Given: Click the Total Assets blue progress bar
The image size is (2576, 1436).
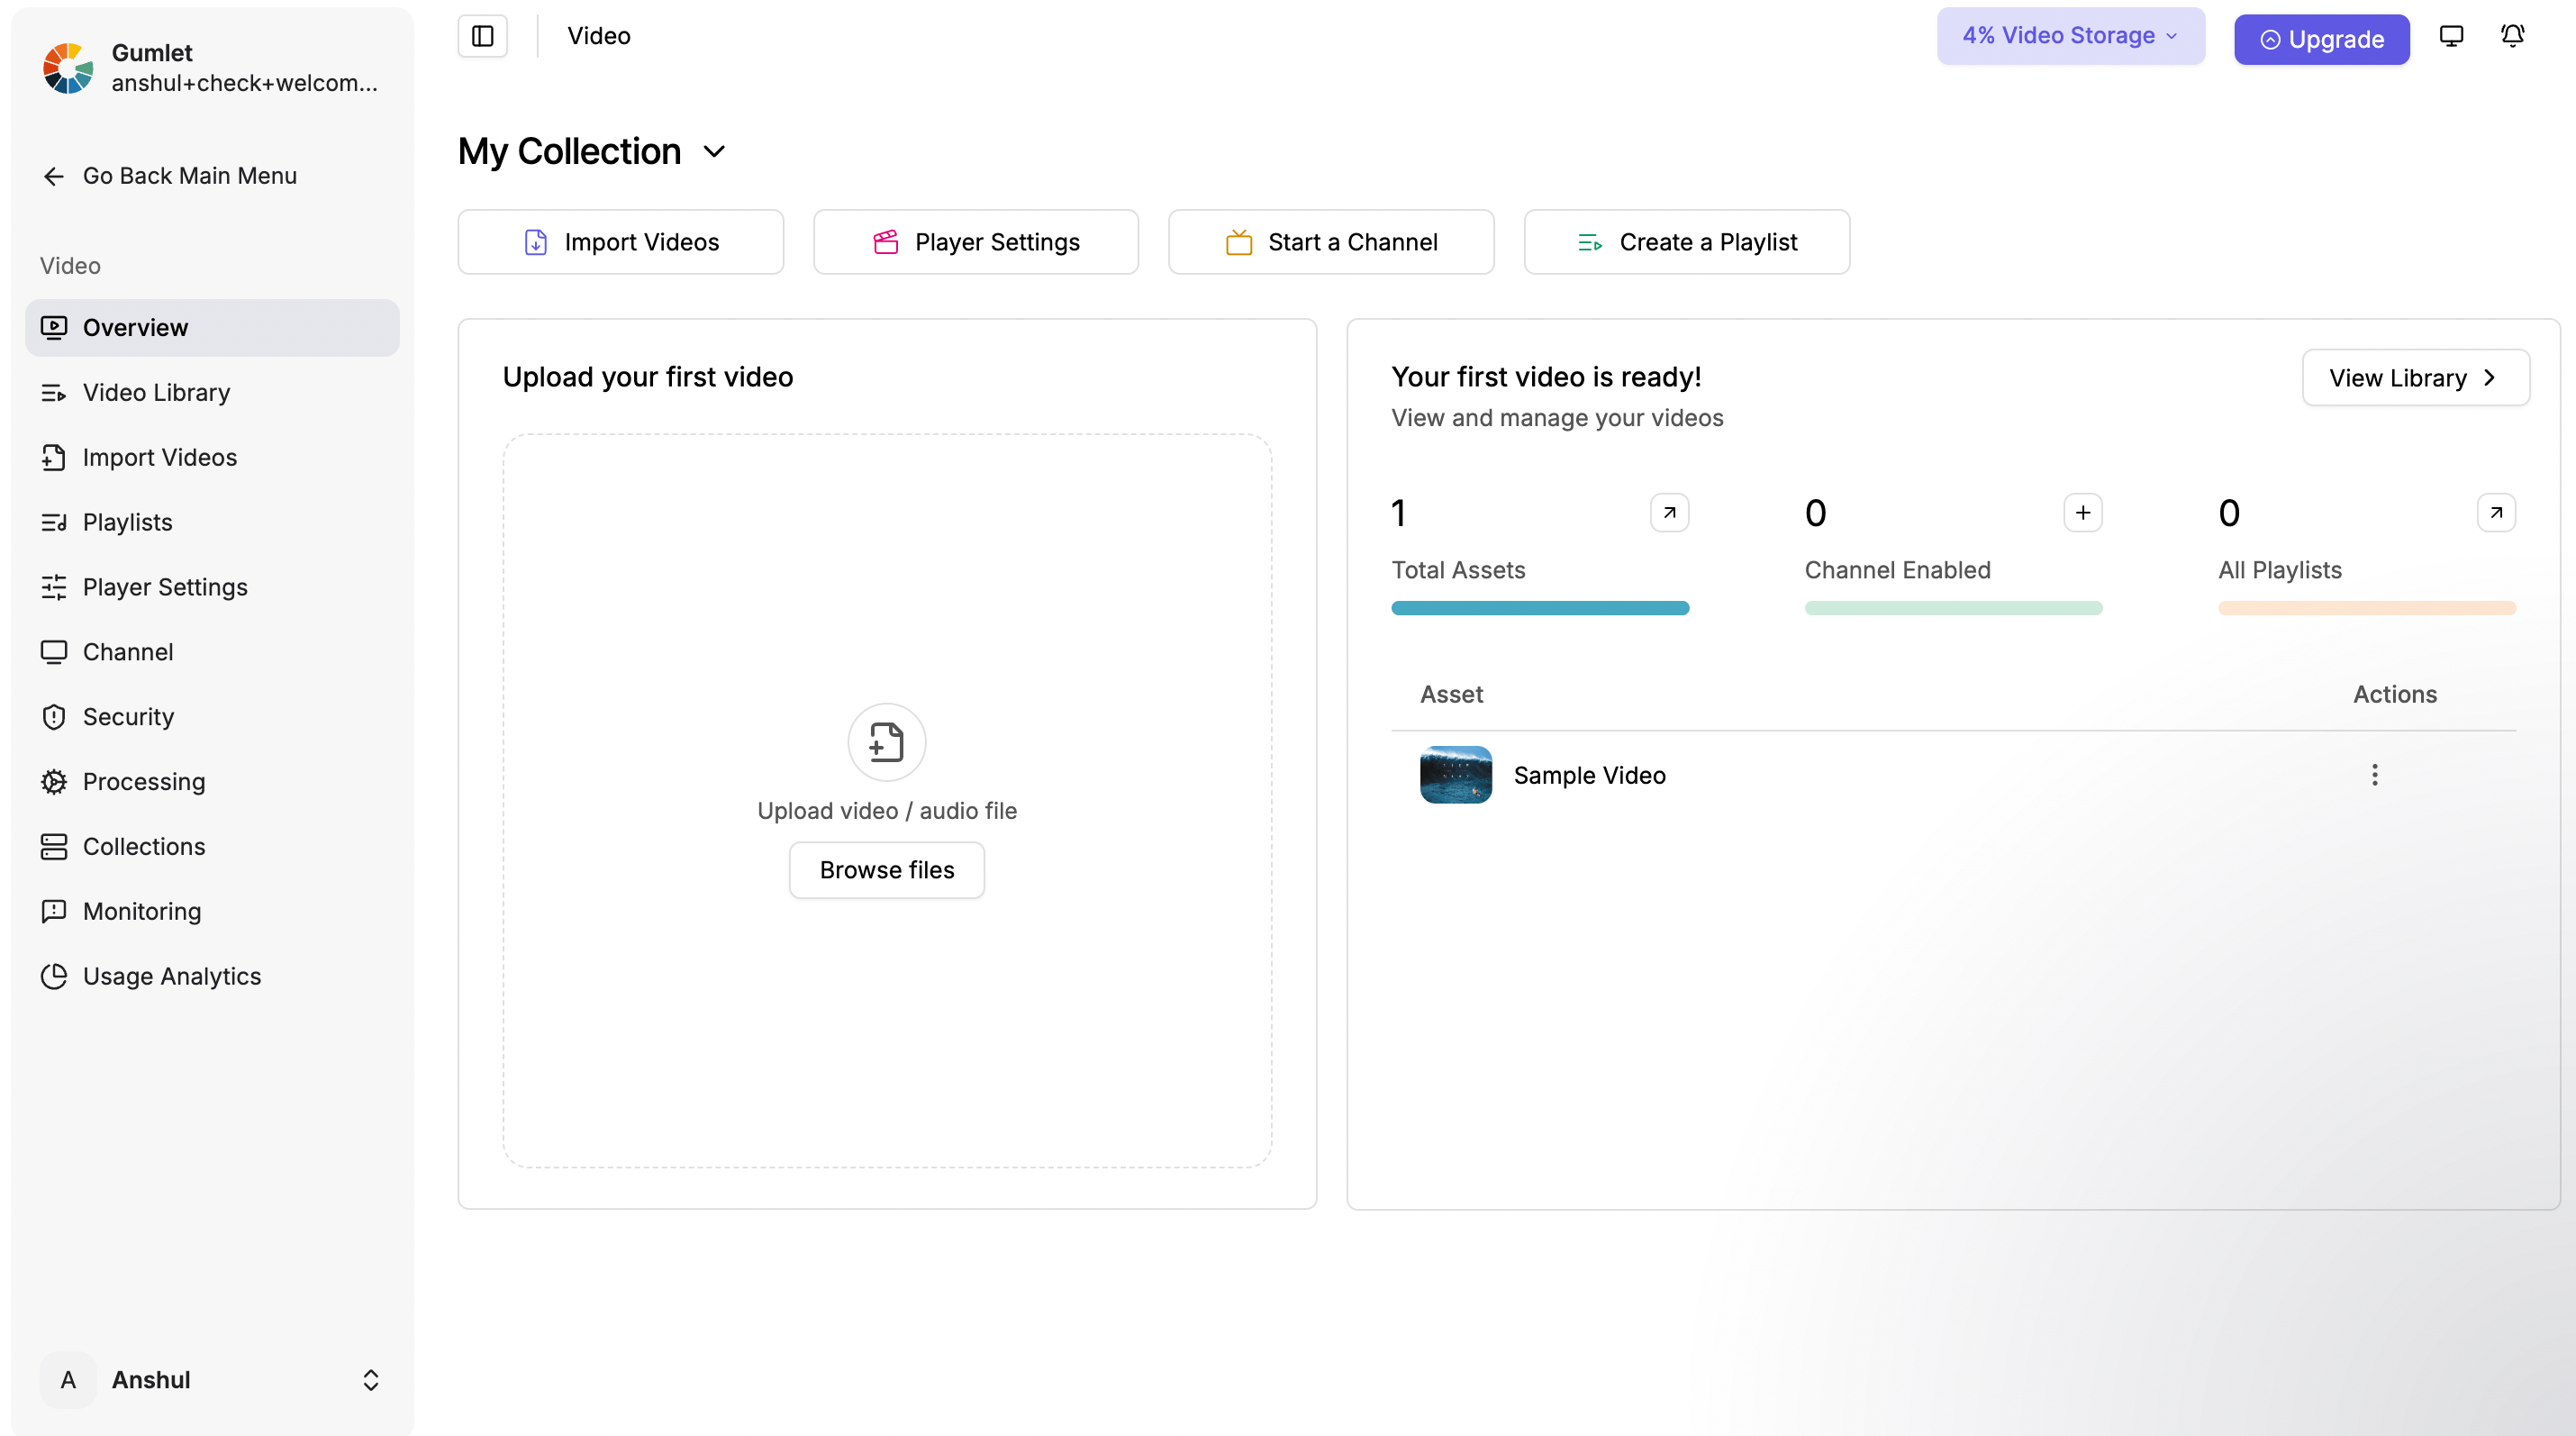Looking at the screenshot, I should pyautogui.click(x=1540, y=608).
